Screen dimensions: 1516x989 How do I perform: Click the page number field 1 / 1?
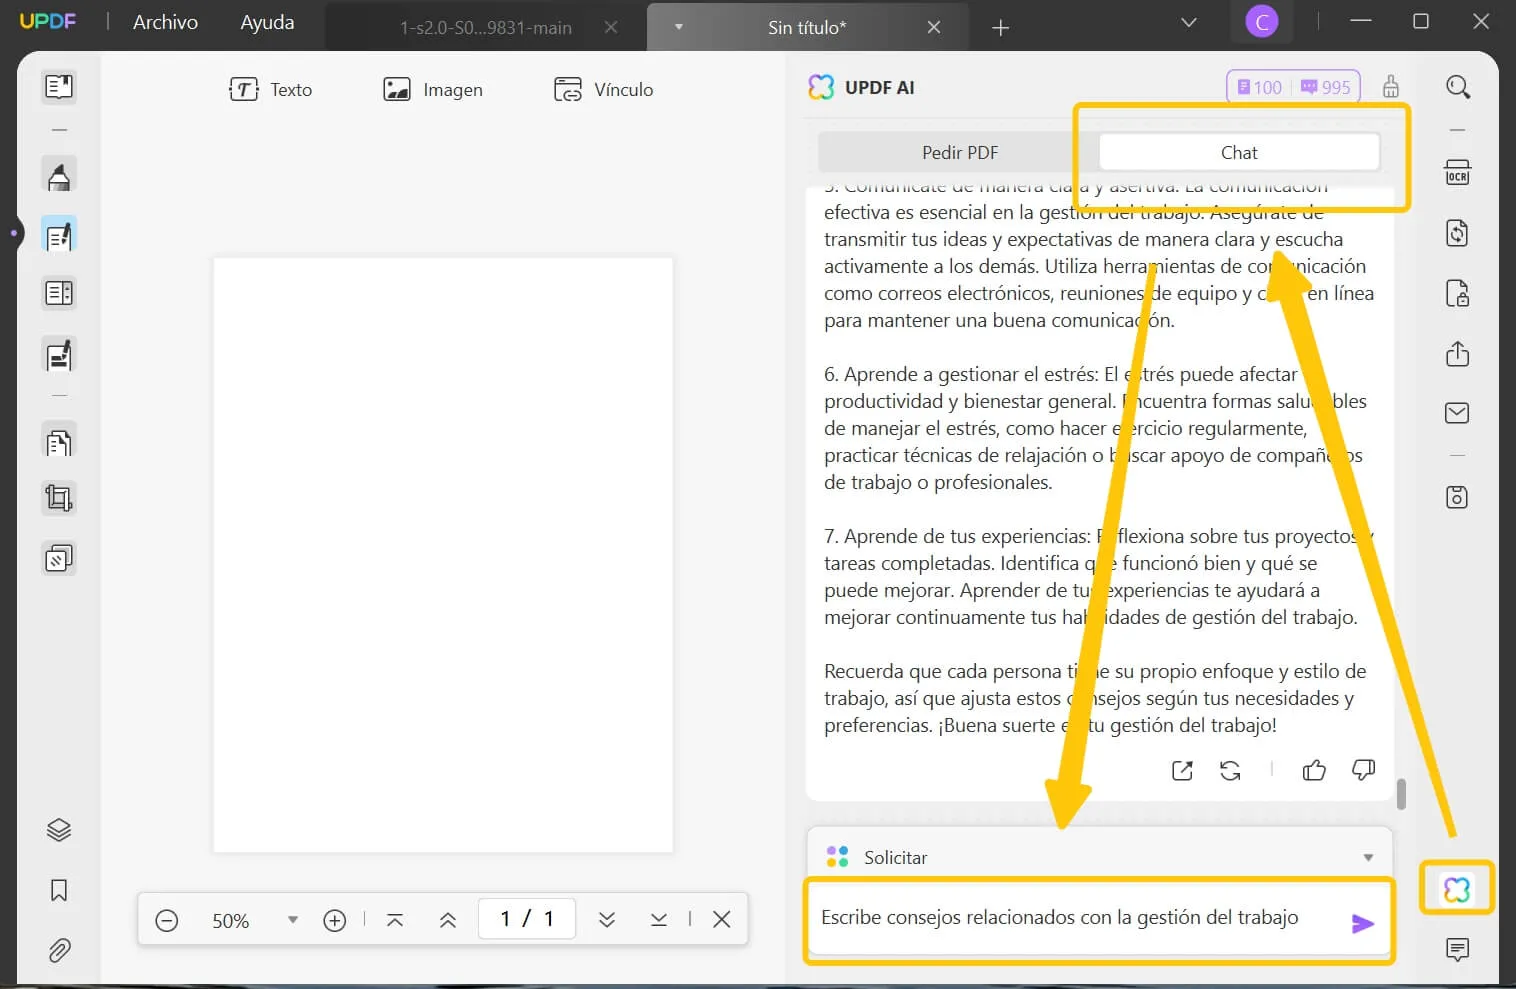click(527, 918)
